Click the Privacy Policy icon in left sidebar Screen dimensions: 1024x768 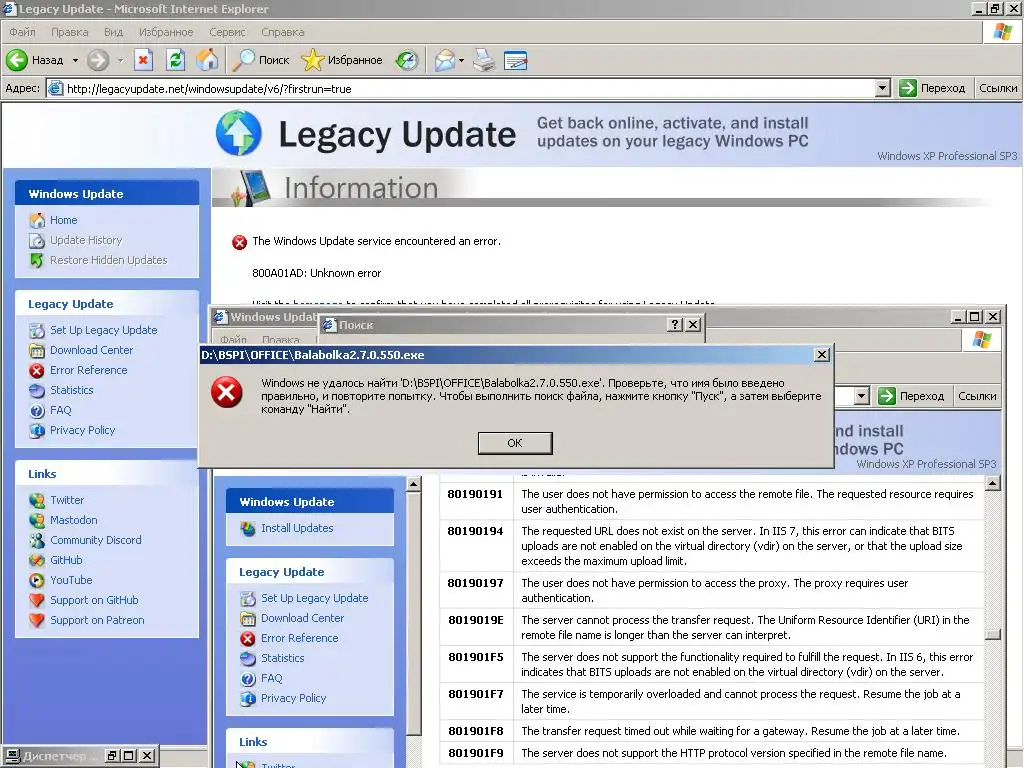click(x=37, y=430)
